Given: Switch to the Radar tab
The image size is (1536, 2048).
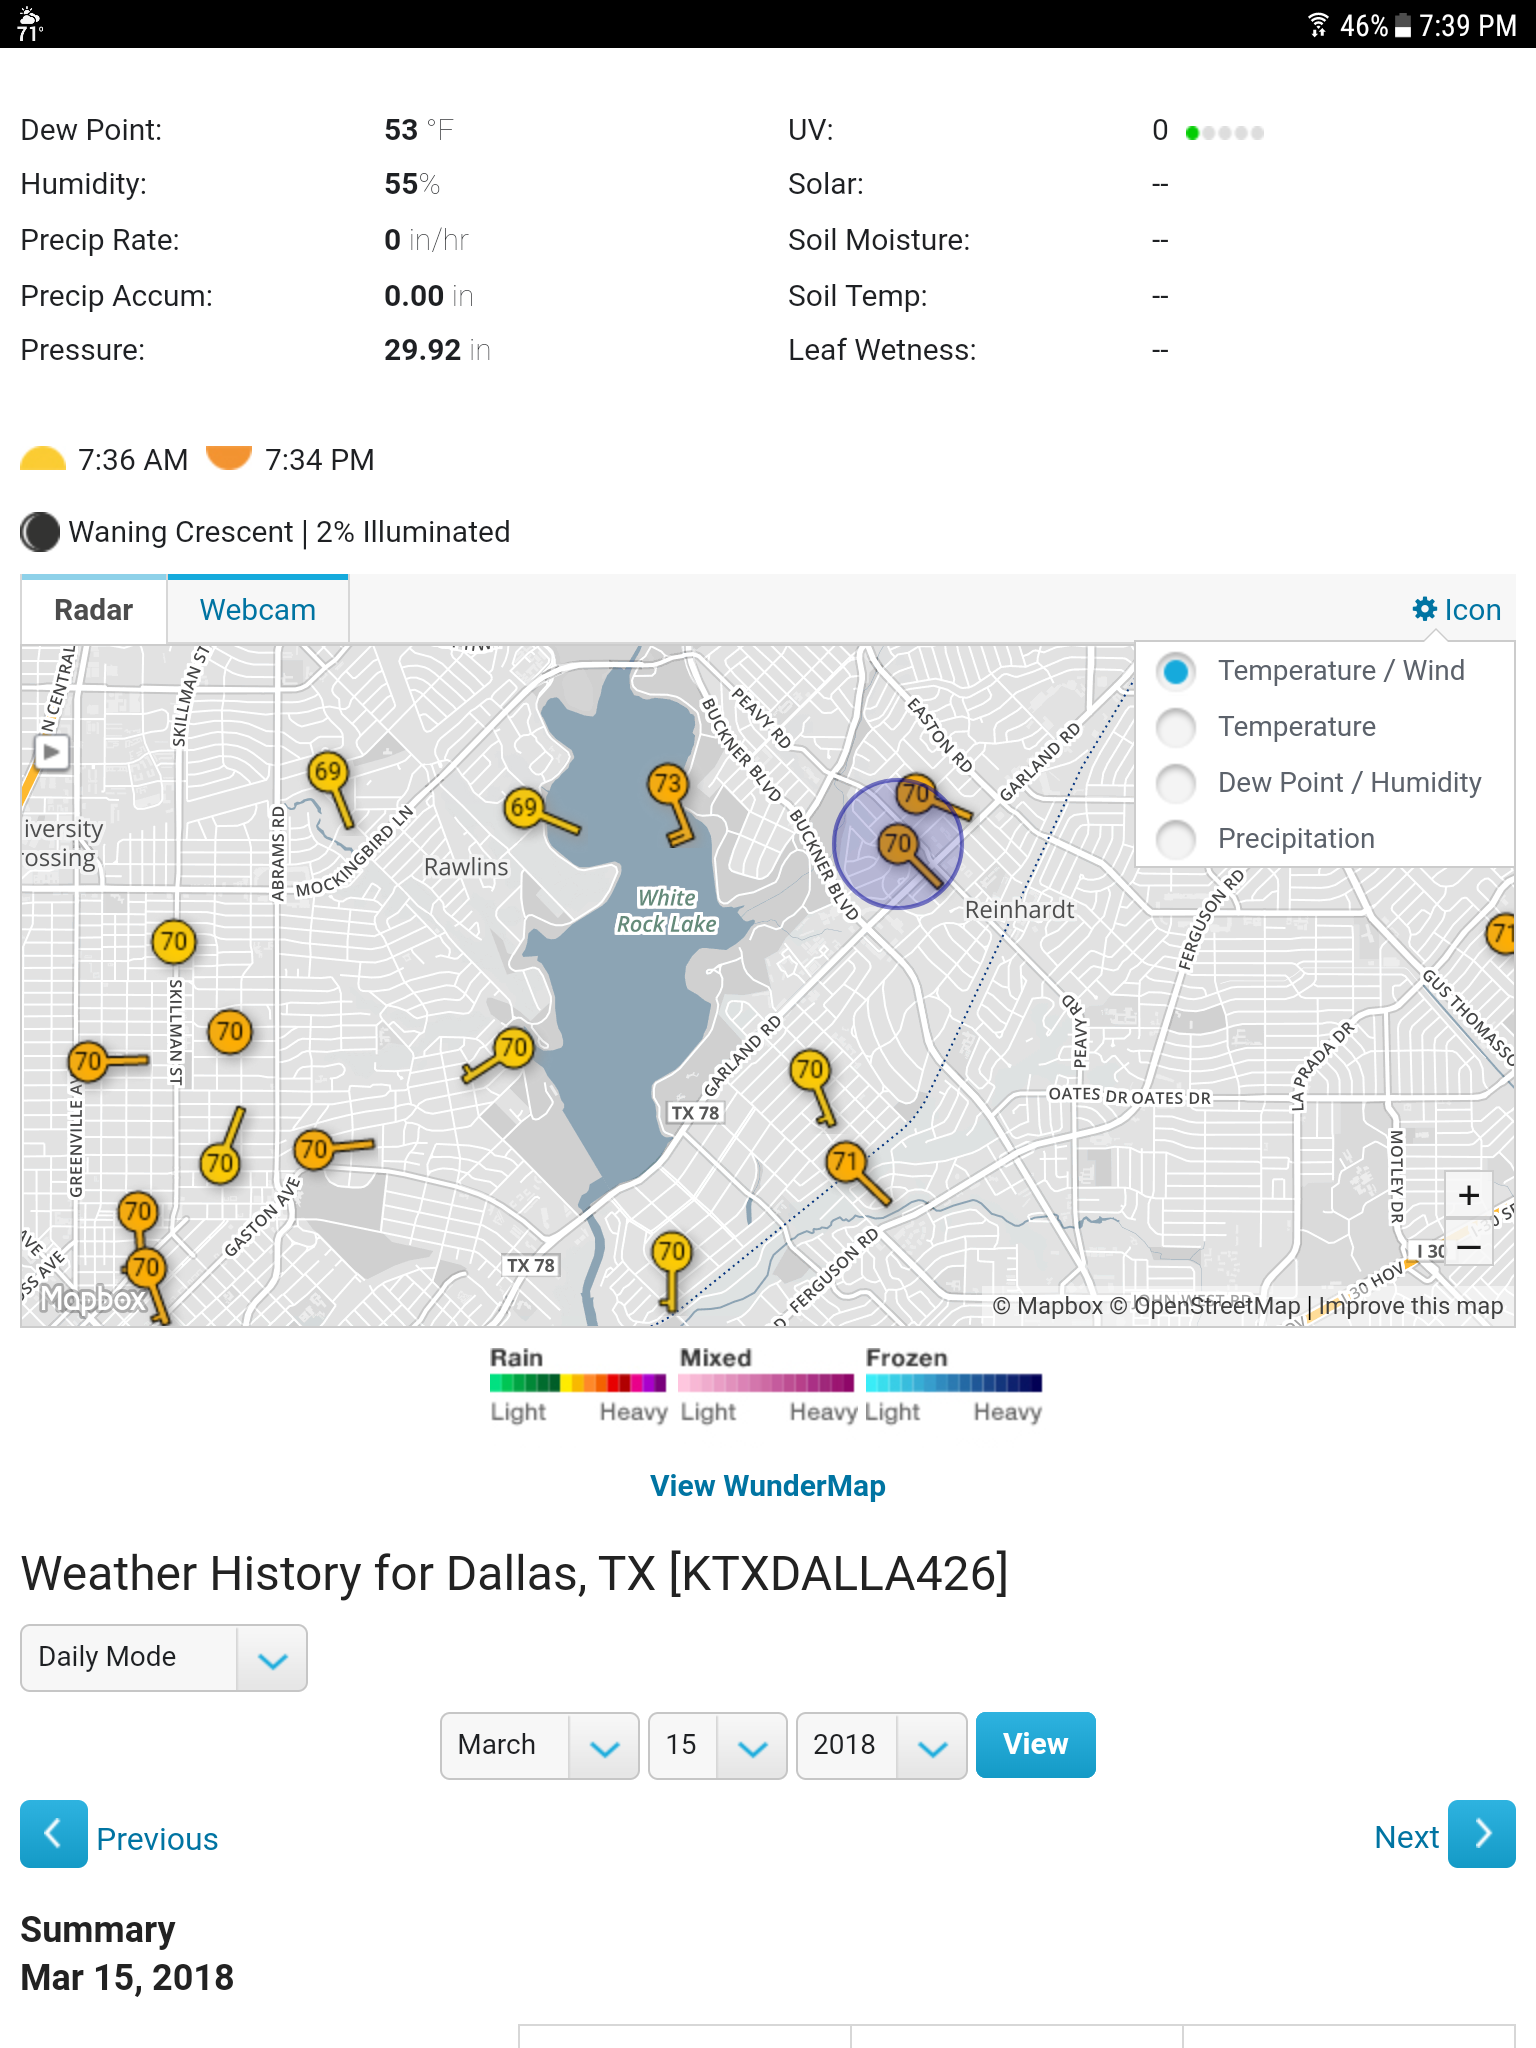Looking at the screenshot, I should [x=94, y=610].
